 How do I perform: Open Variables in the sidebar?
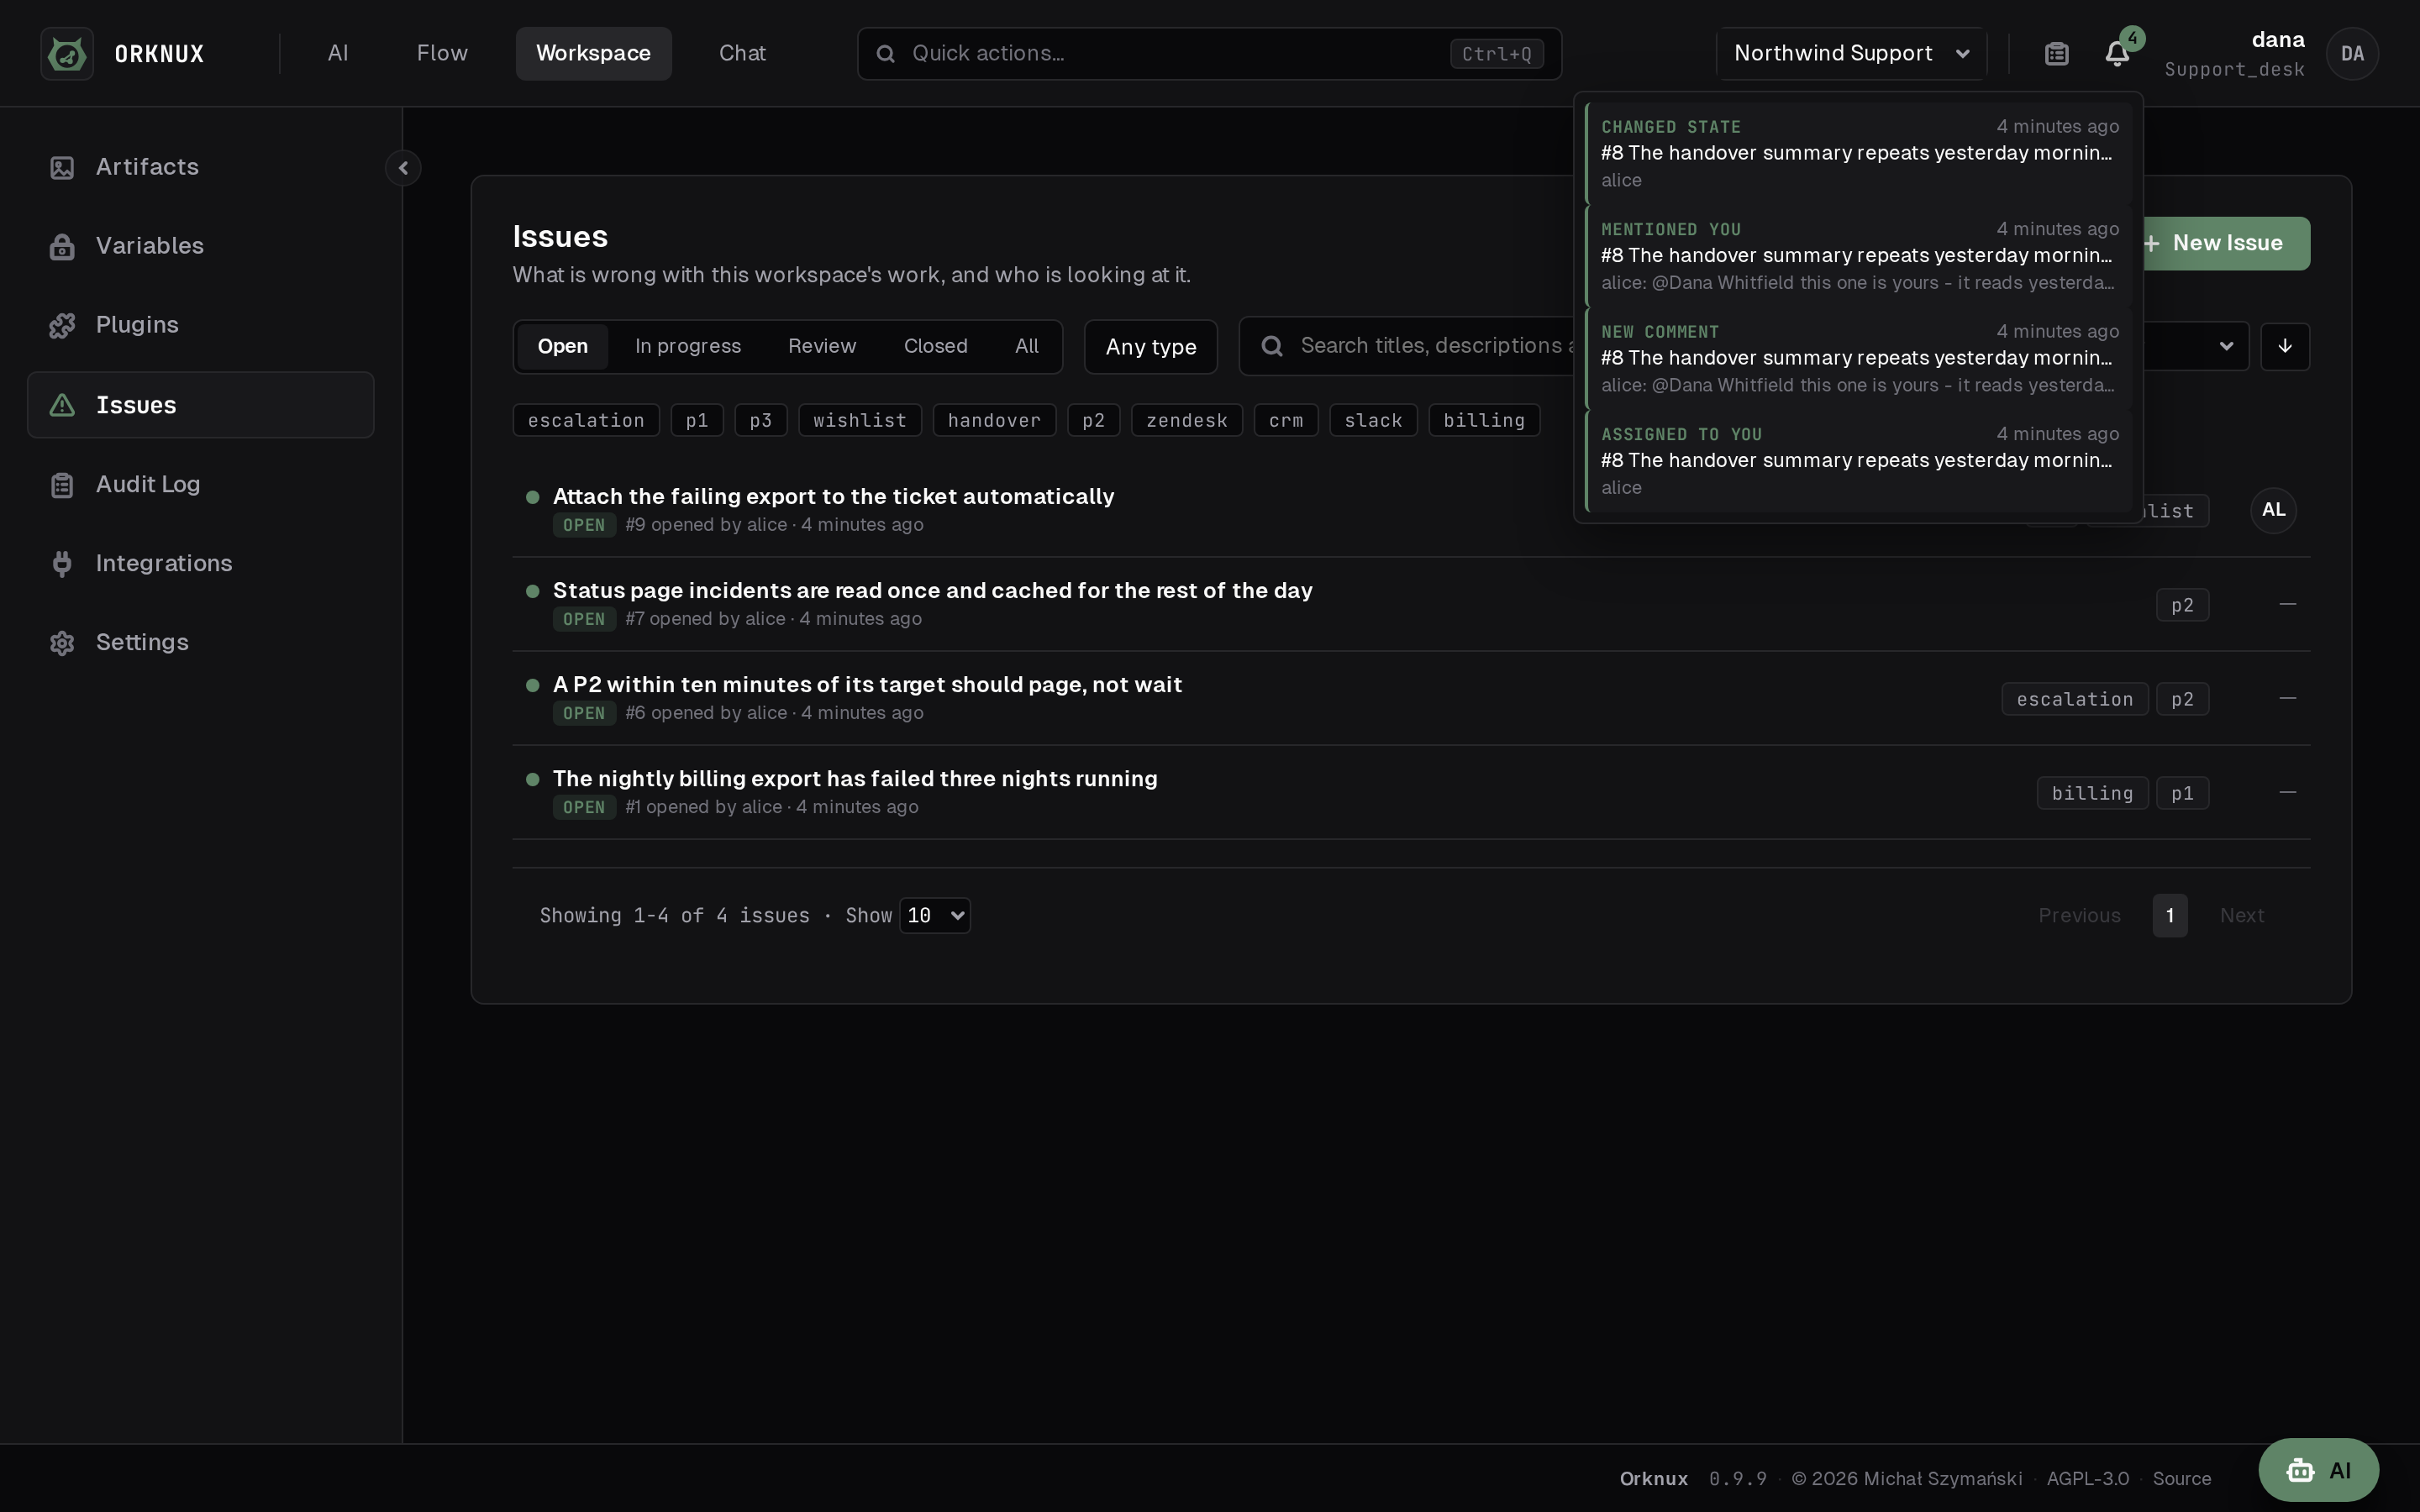[201, 246]
